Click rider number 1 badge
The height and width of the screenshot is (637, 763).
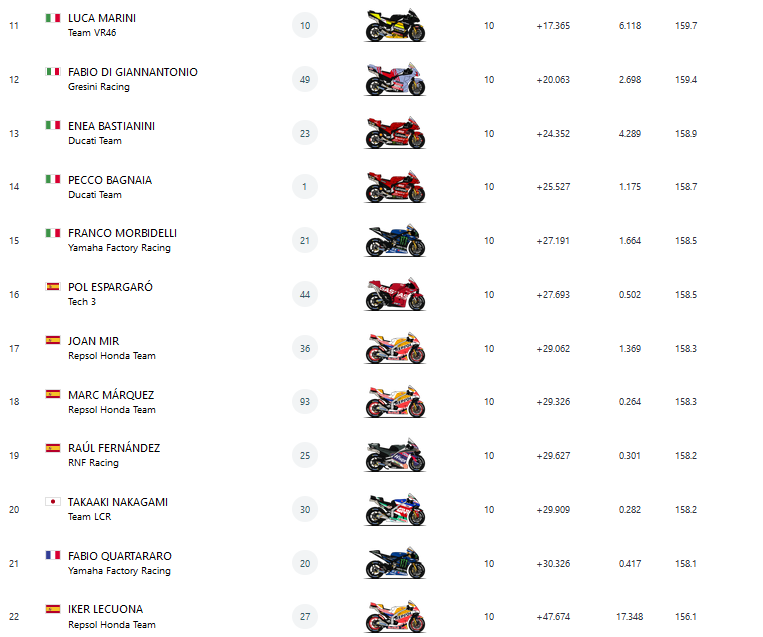click(x=305, y=186)
